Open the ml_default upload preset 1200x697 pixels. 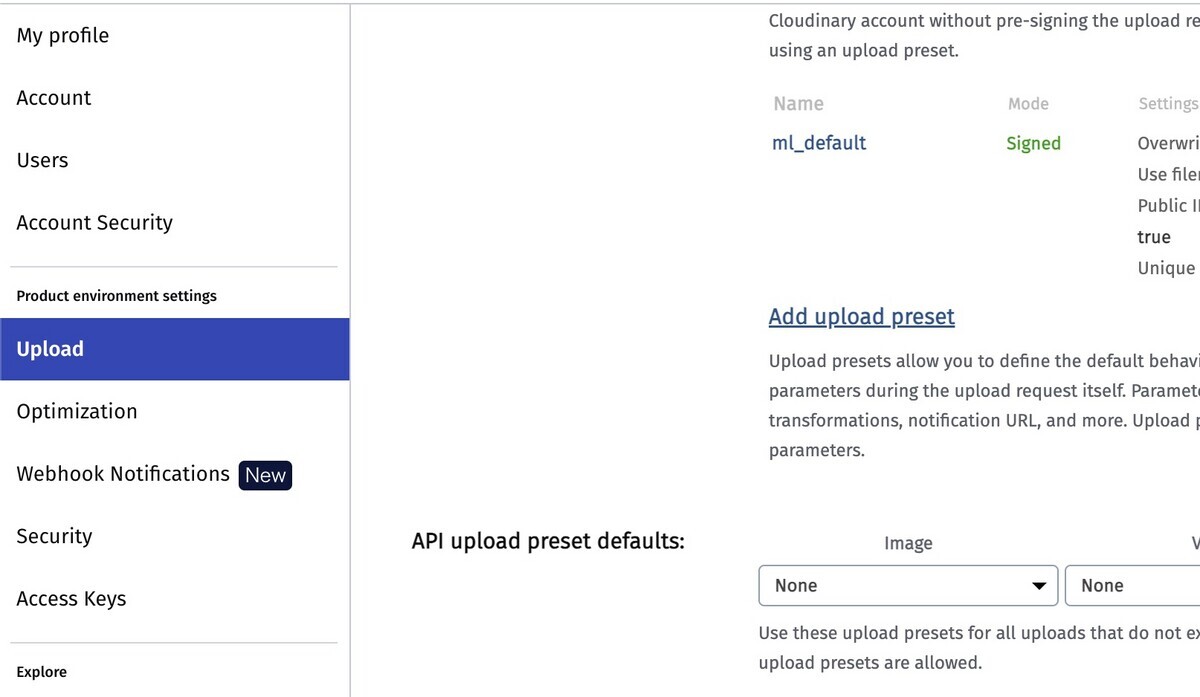(819, 143)
